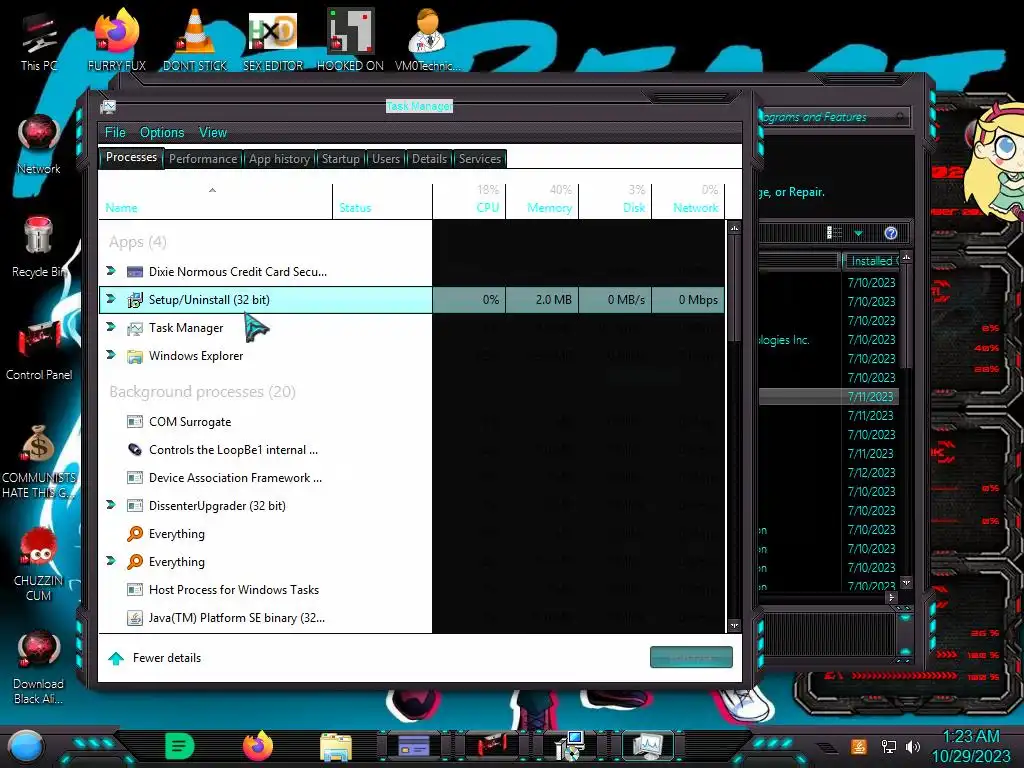Open the FURRY FUX Firefox desktop icon
Screen dimensions: 1024x768
tap(117, 40)
